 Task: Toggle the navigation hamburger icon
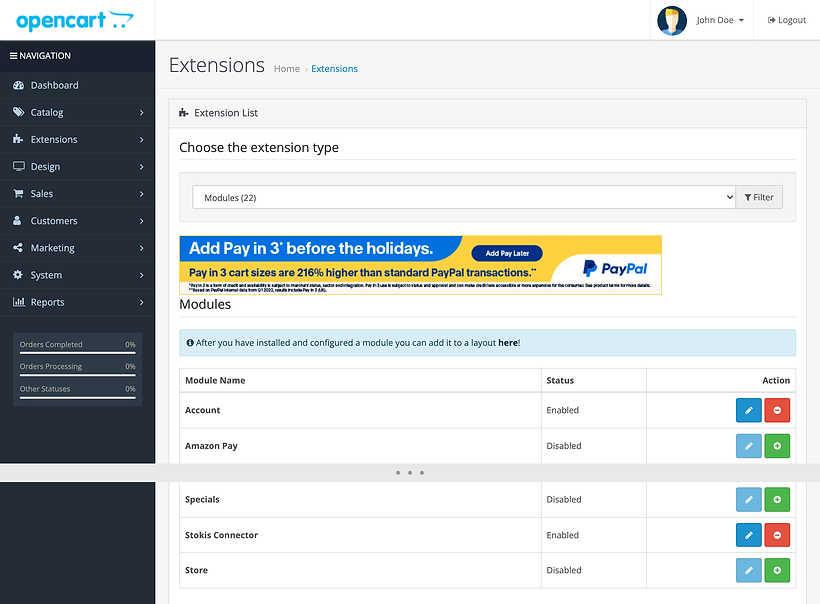click(13, 55)
